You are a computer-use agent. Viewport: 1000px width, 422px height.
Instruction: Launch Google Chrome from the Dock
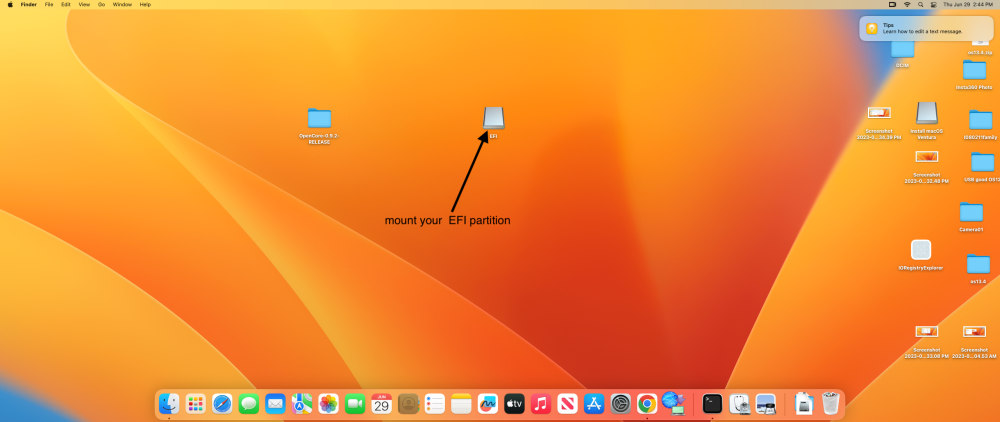pyautogui.click(x=647, y=404)
